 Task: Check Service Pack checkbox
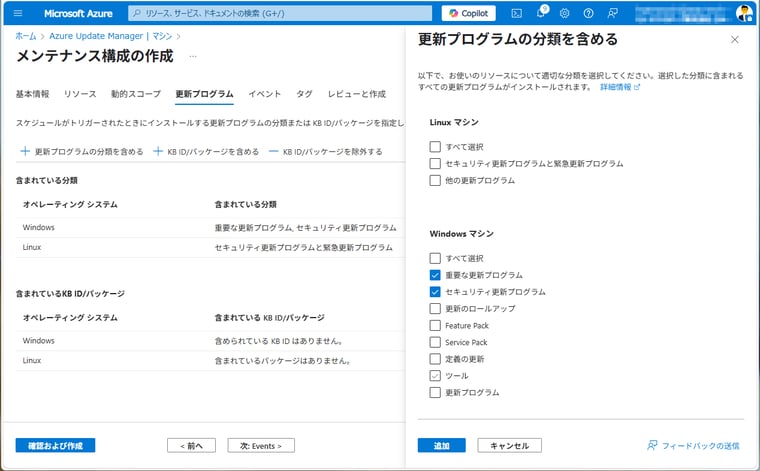435,342
